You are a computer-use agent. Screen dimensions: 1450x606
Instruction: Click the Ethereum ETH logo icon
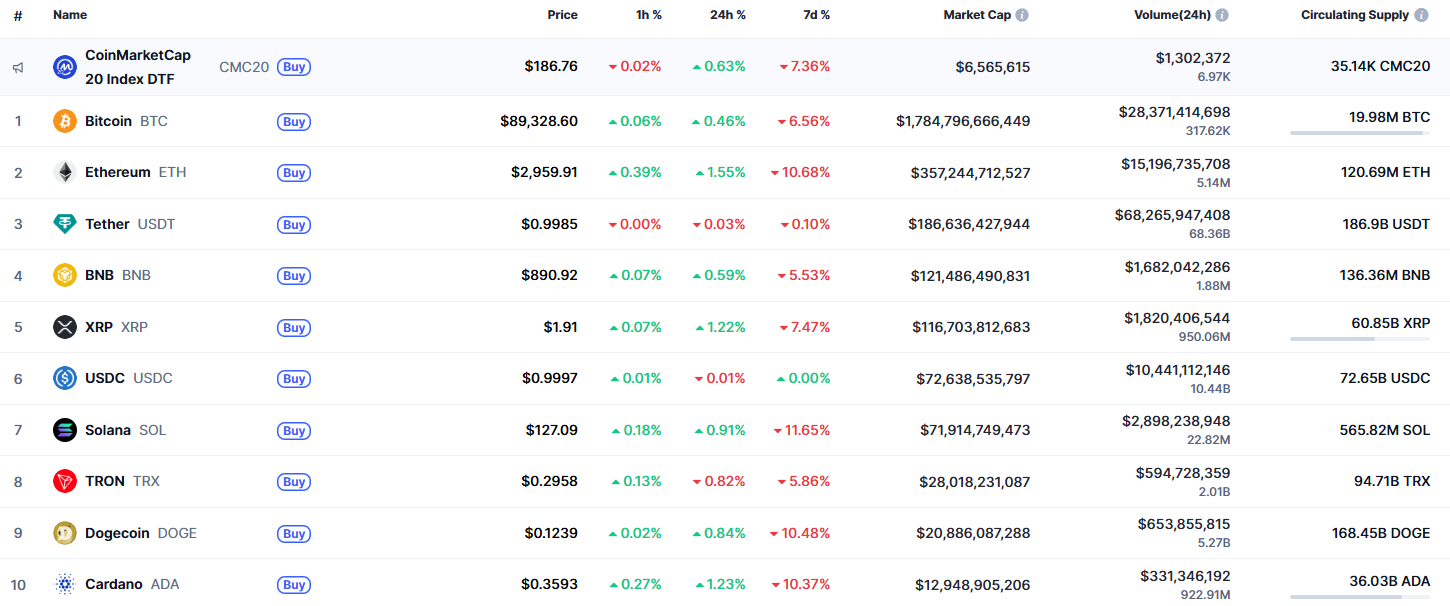coord(64,171)
